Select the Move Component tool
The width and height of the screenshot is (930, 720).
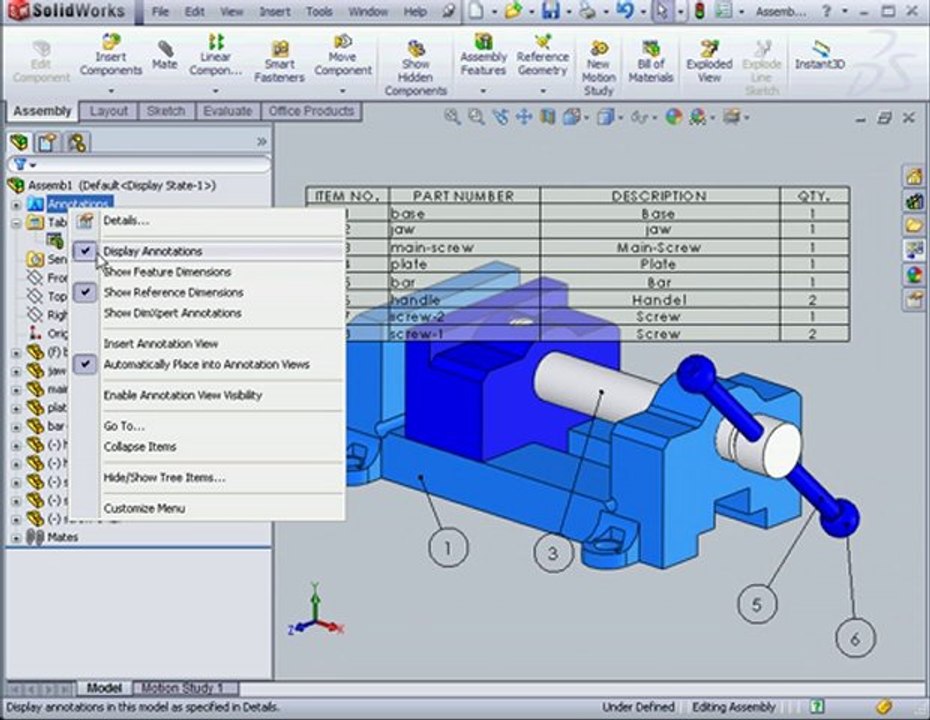coord(343,55)
